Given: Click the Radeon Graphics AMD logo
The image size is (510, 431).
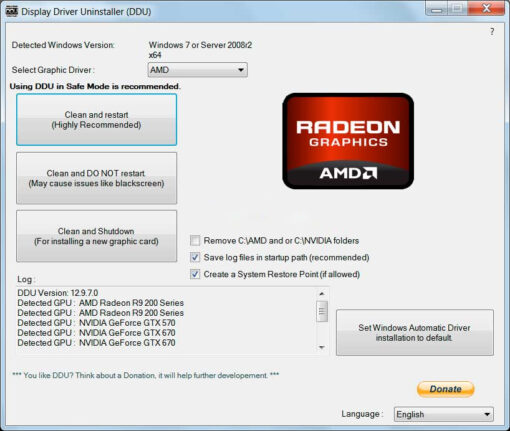Looking at the screenshot, I should click(x=348, y=141).
